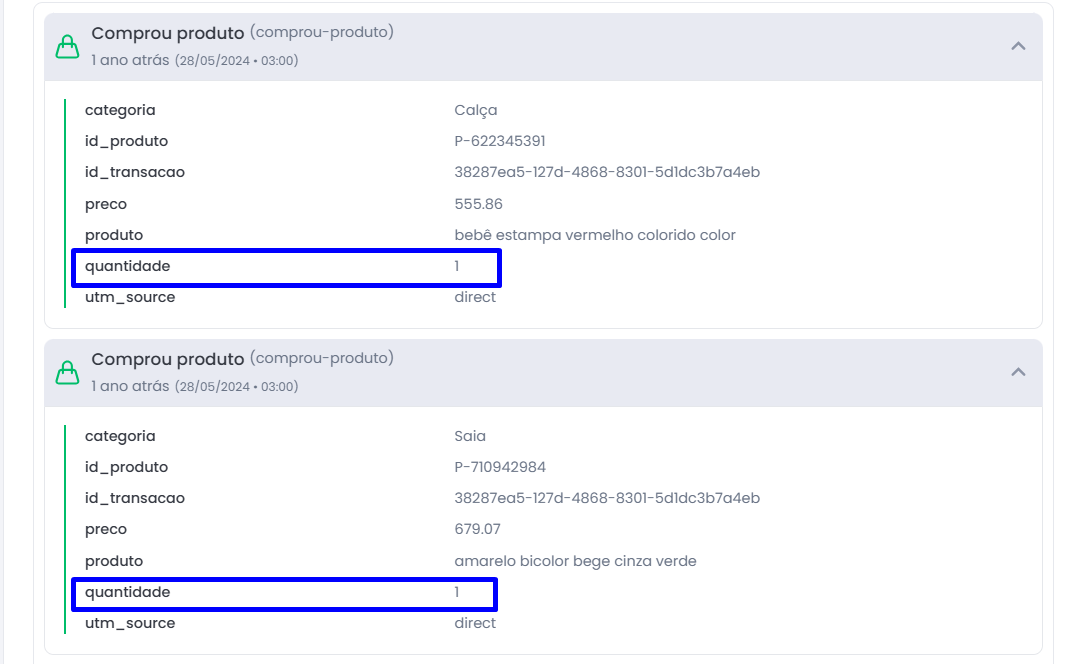
Task: Collapse the Calça purchase event card
Action: pos(1018,46)
